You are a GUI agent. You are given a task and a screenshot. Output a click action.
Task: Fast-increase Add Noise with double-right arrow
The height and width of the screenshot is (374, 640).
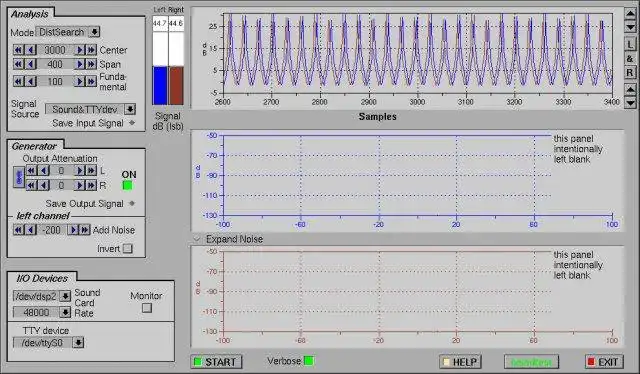(84, 230)
